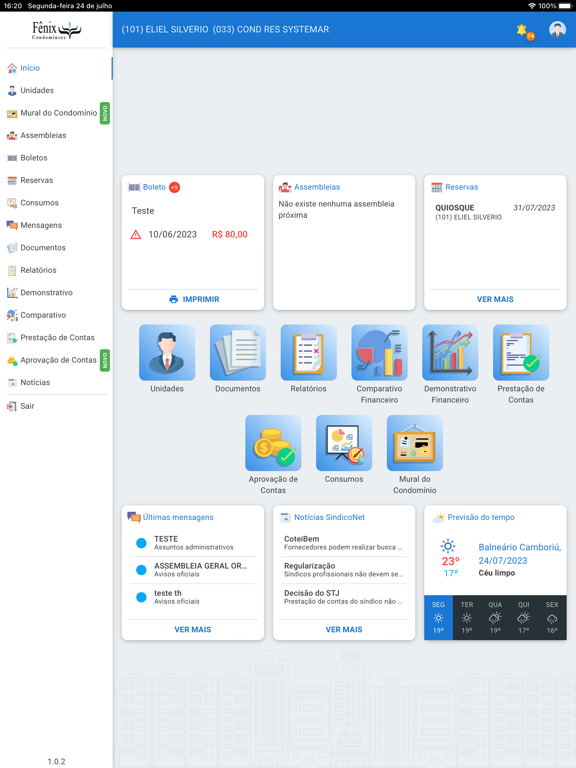
Task: Open the Relatórios clipboard tile
Action: pyautogui.click(x=309, y=352)
